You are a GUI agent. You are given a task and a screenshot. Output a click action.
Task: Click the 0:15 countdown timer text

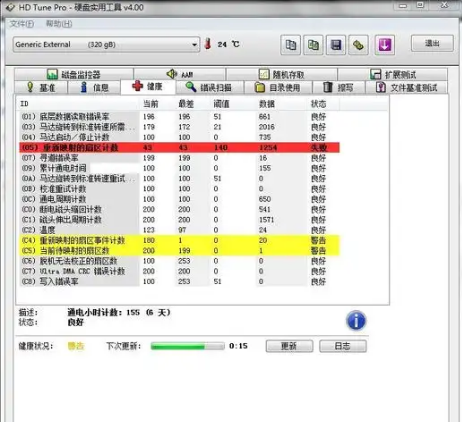click(238, 346)
